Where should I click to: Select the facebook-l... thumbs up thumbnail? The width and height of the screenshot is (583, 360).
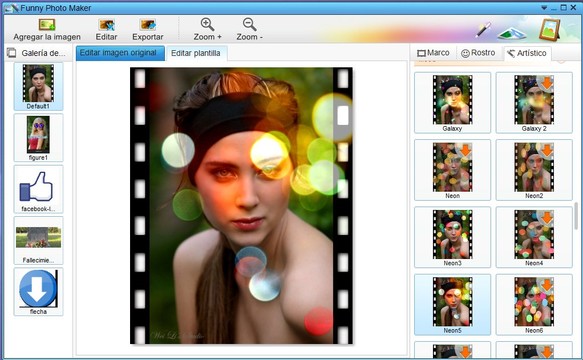pyautogui.click(x=38, y=189)
